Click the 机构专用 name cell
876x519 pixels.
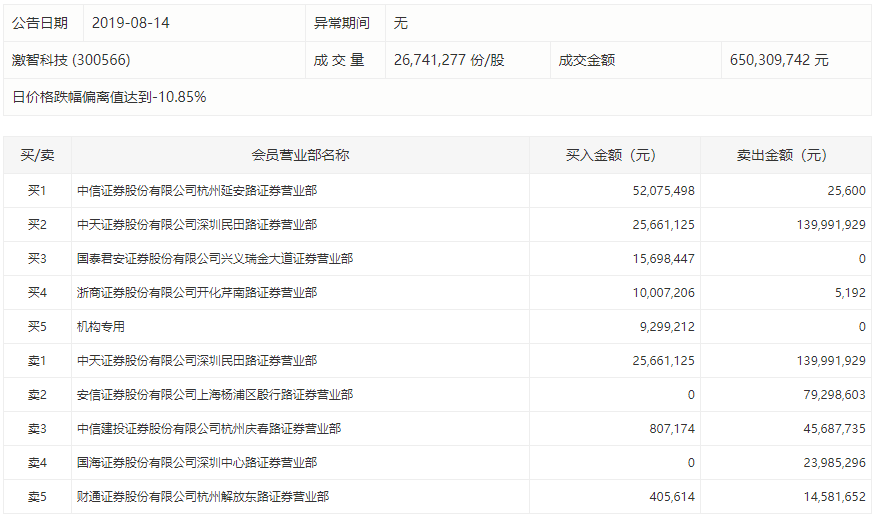click(x=101, y=327)
